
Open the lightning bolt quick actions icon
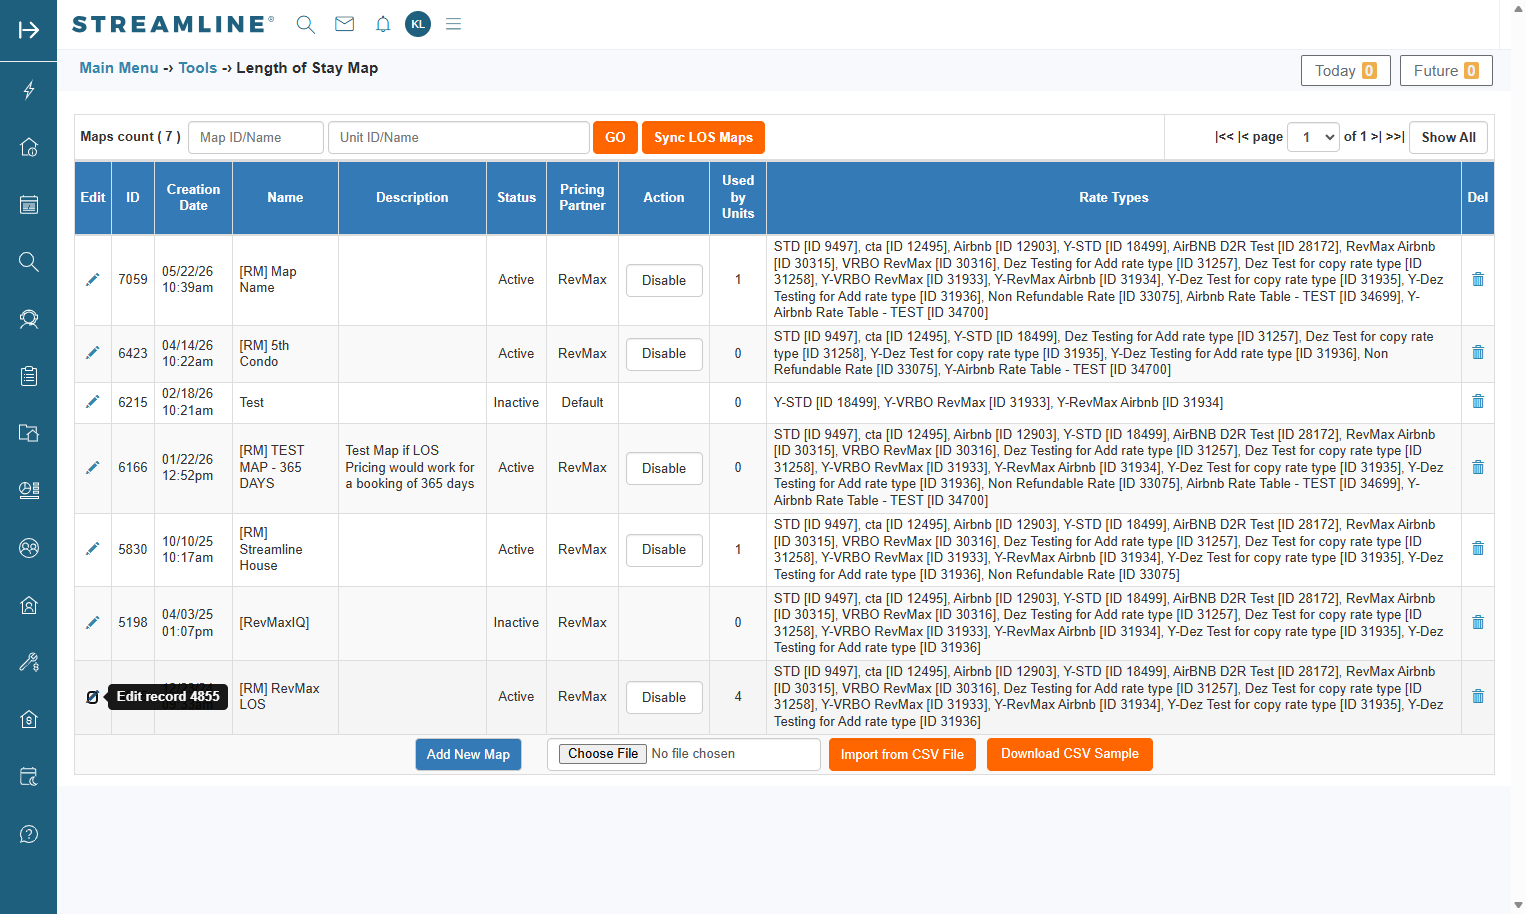[x=29, y=90]
